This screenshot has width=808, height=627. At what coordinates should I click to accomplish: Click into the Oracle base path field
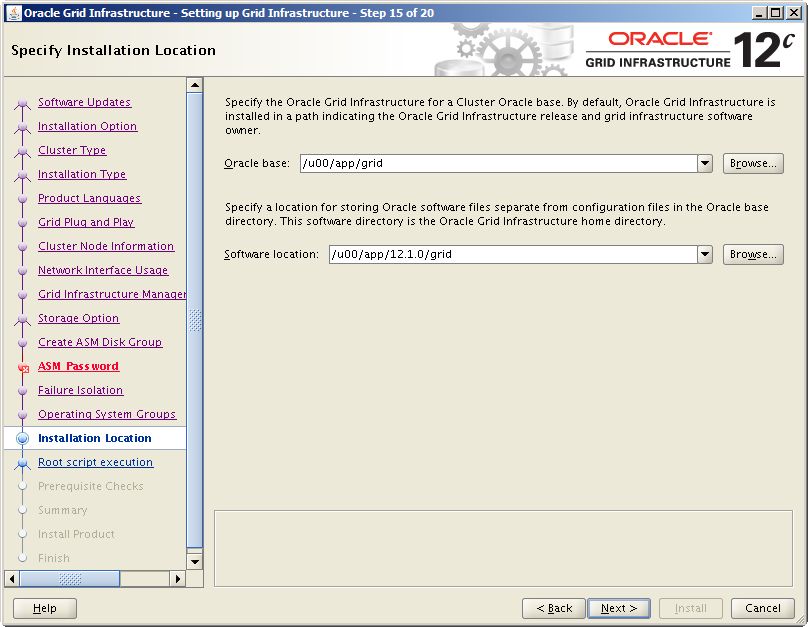pyautogui.click(x=497, y=163)
